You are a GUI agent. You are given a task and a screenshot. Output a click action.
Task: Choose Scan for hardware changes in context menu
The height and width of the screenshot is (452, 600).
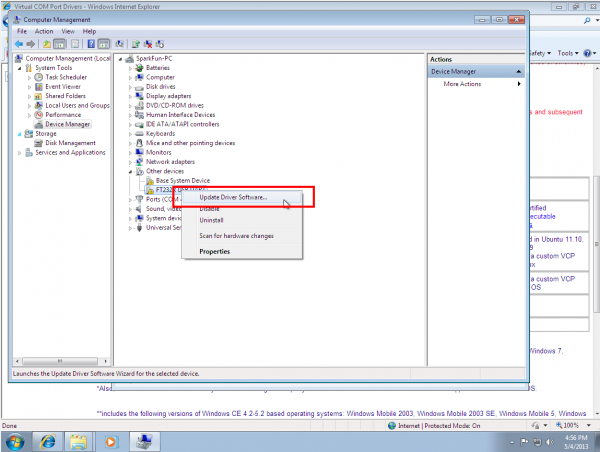(243, 236)
